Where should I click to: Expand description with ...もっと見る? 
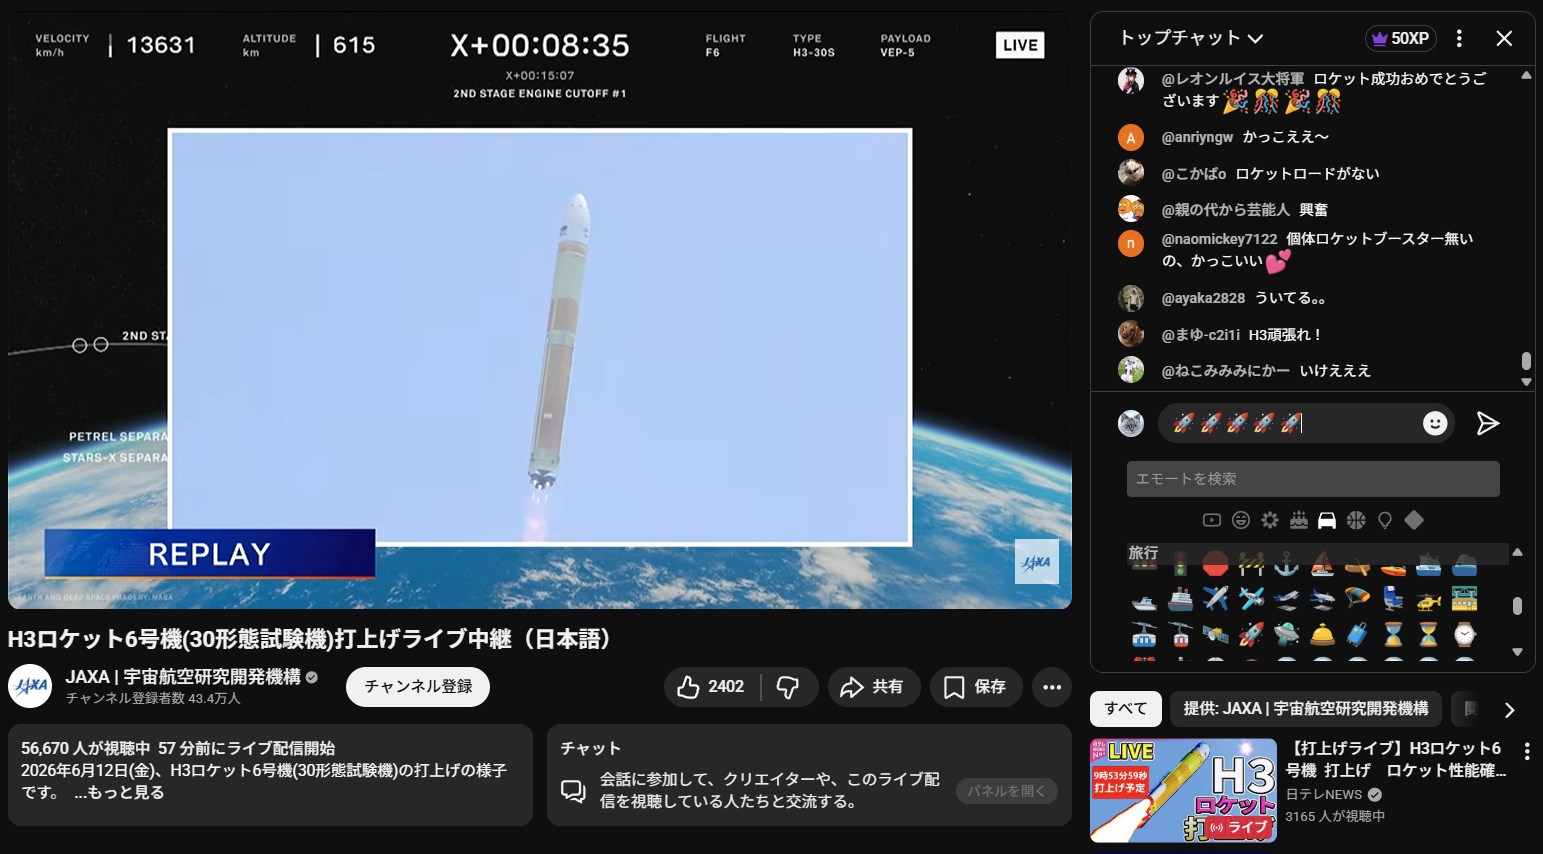[119, 792]
